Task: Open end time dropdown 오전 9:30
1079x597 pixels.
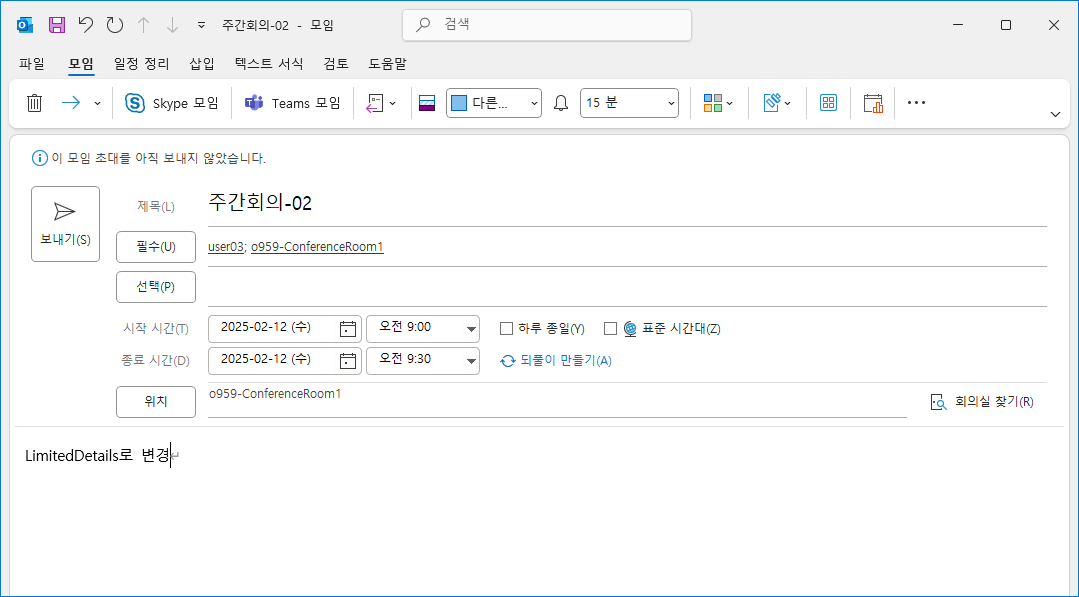Action: click(x=423, y=360)
